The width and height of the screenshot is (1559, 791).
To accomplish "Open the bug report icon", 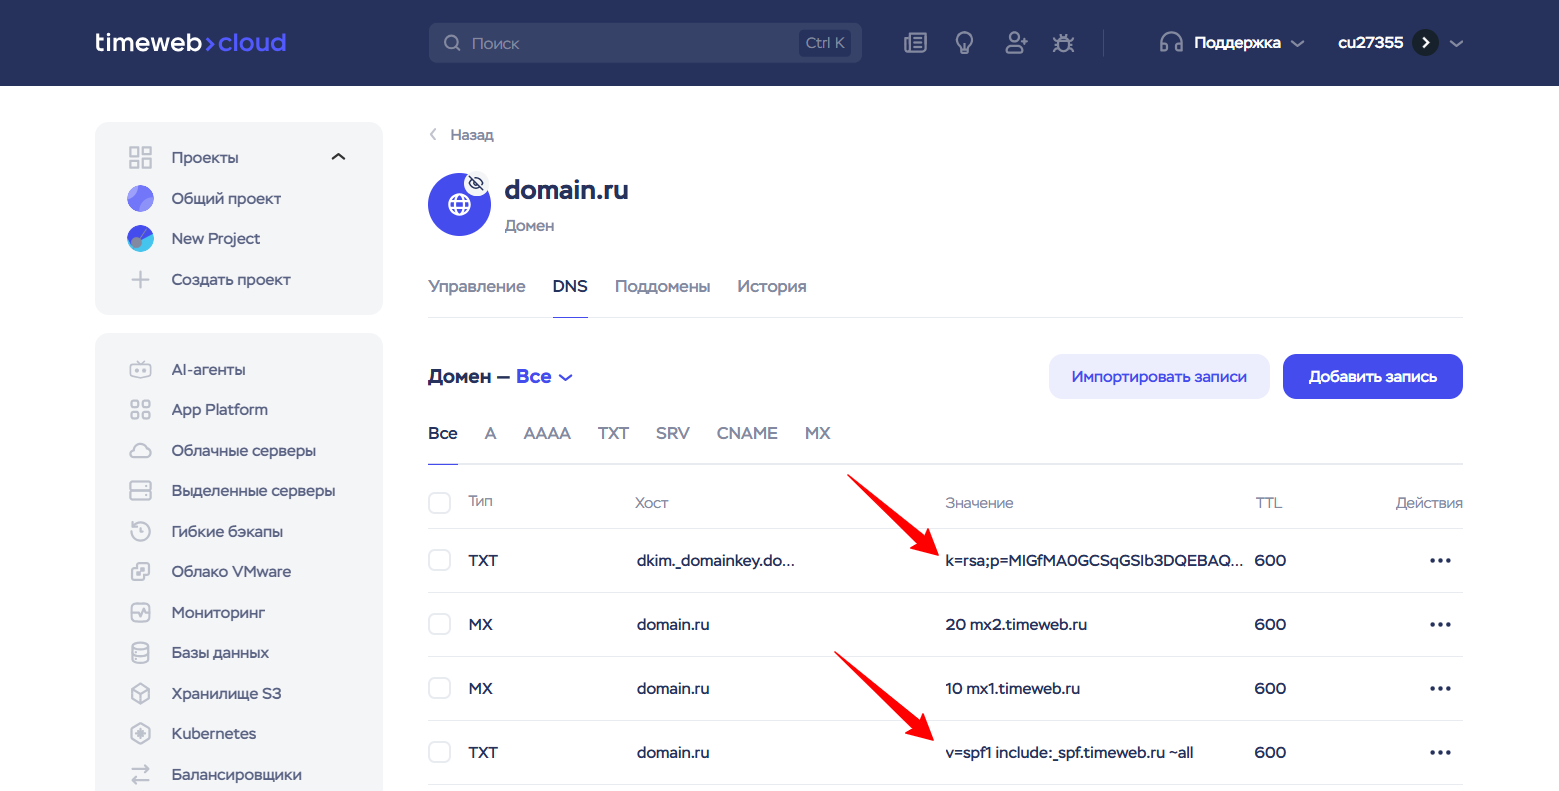I will (1063, 43).
